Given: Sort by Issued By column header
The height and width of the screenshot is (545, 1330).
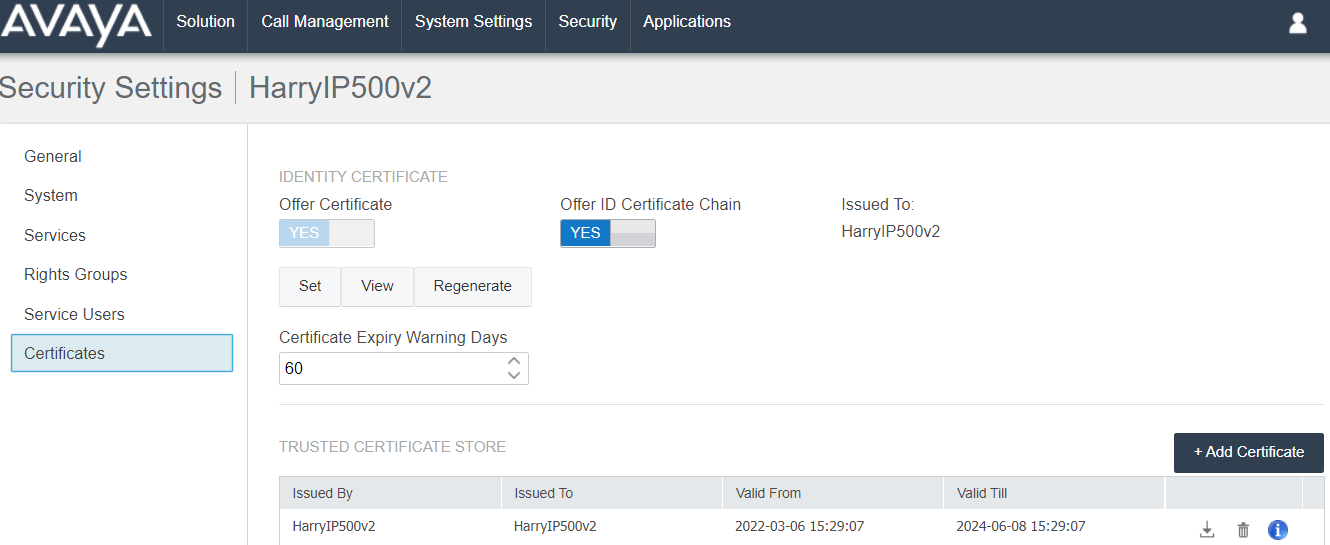Looking at the screenshot, I should tap(390, 493).
